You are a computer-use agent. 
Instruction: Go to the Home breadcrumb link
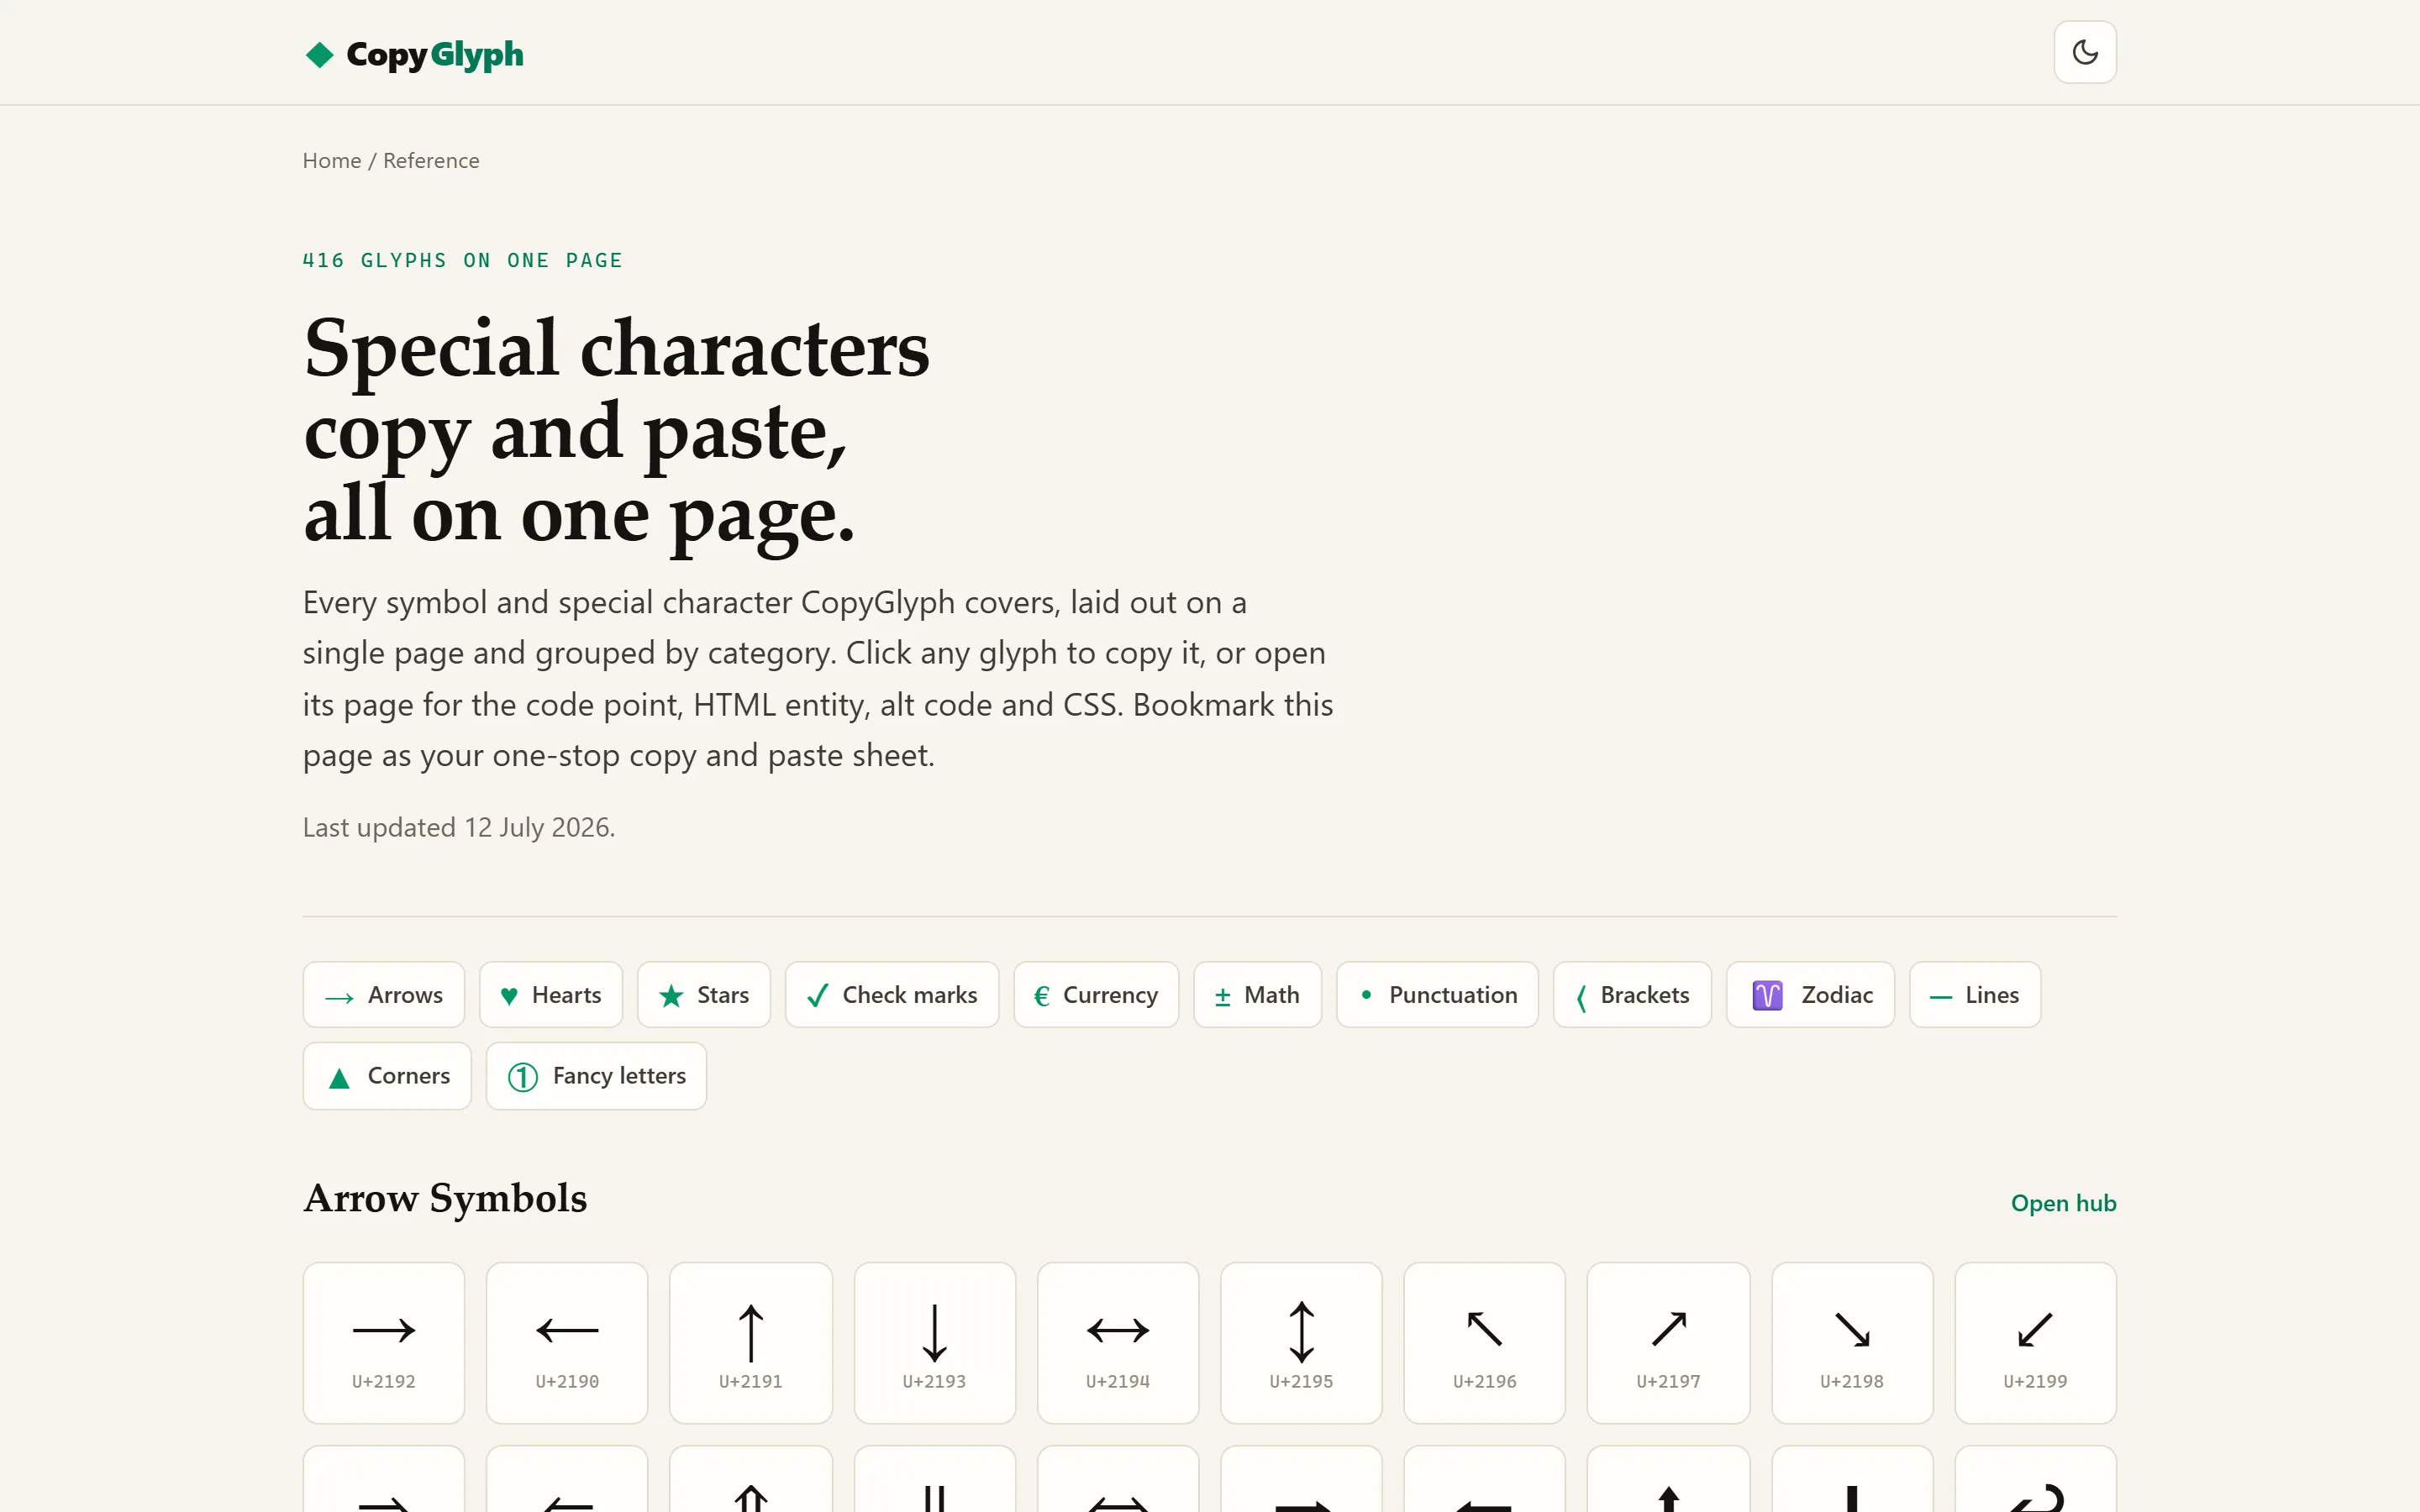pyautogui.click(x=332, y=160)
